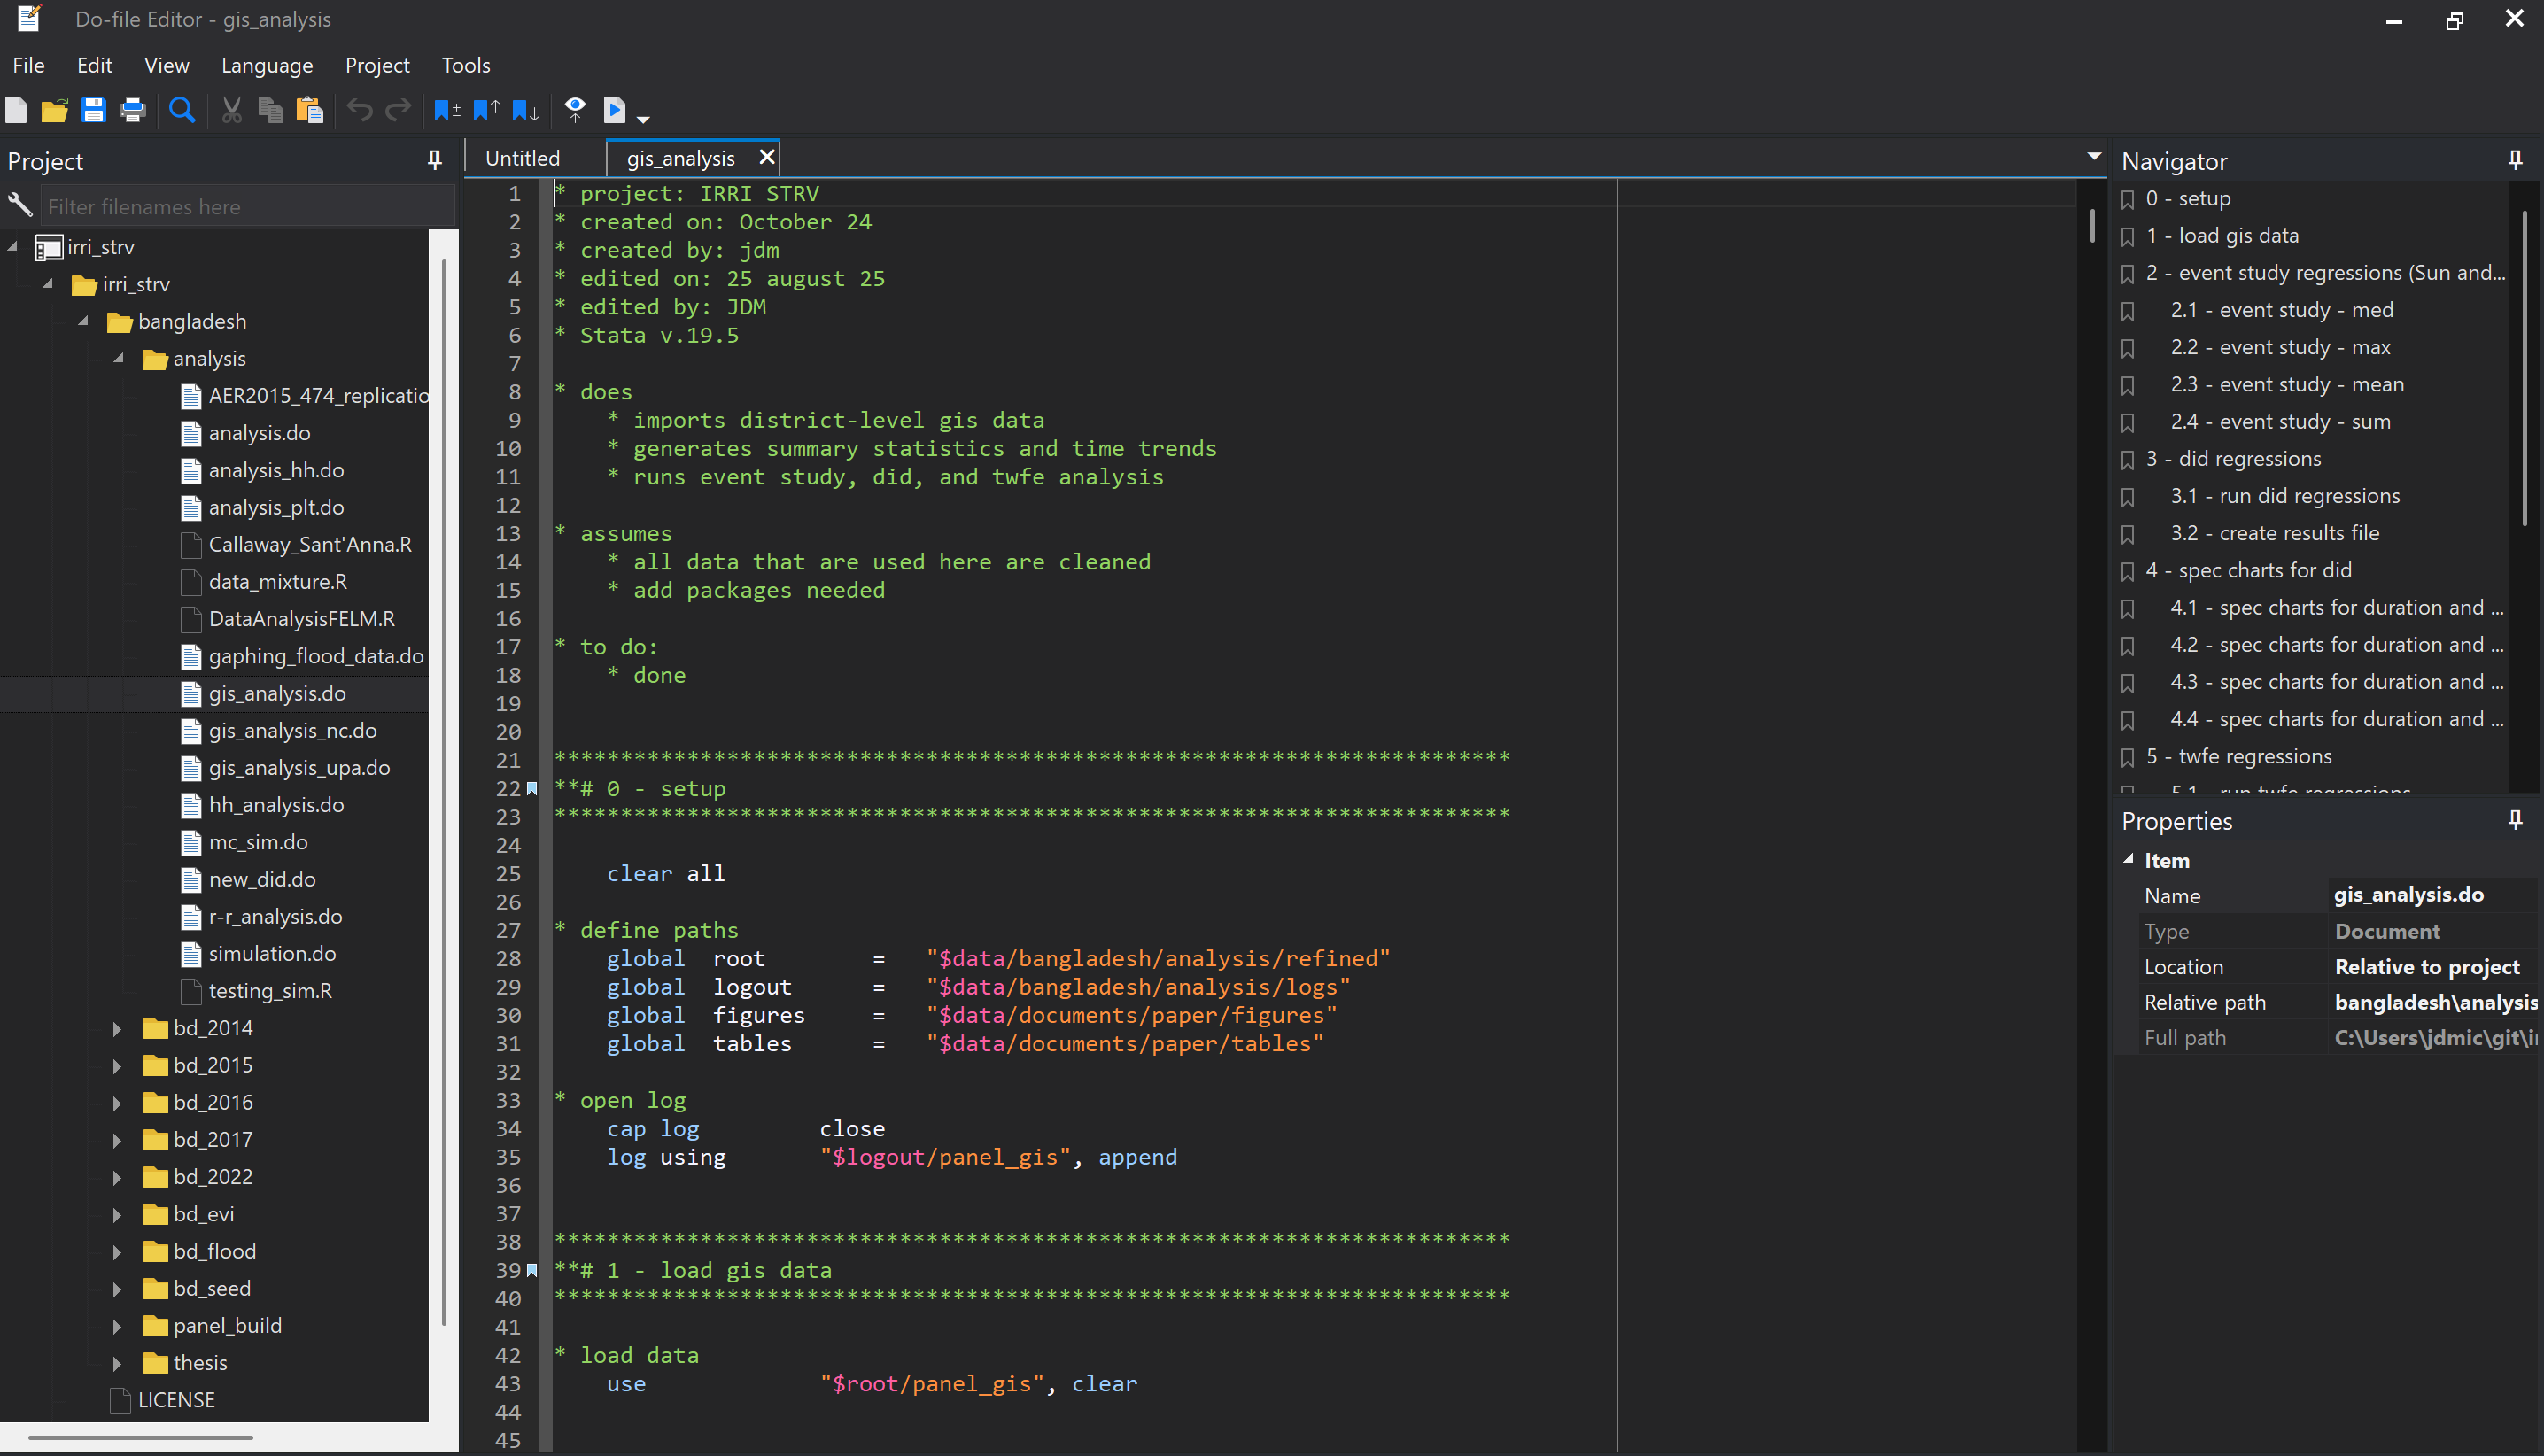Screen dimensions: 2544x1456
Task: Click bookmark icon beside '5 - twfe regressions'
Action: tap(2128, 757)
